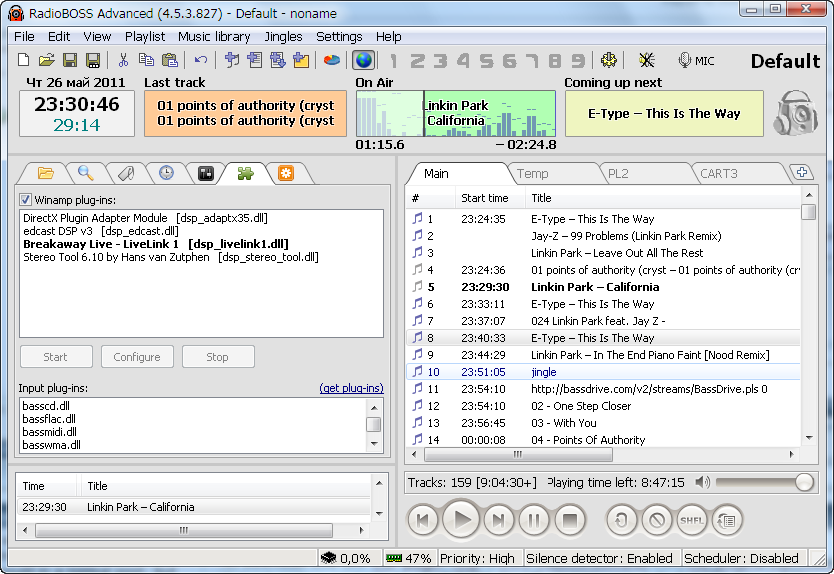Click the On Air waveform progress bar
Screen dimensions: 834x574
[456, 113]
